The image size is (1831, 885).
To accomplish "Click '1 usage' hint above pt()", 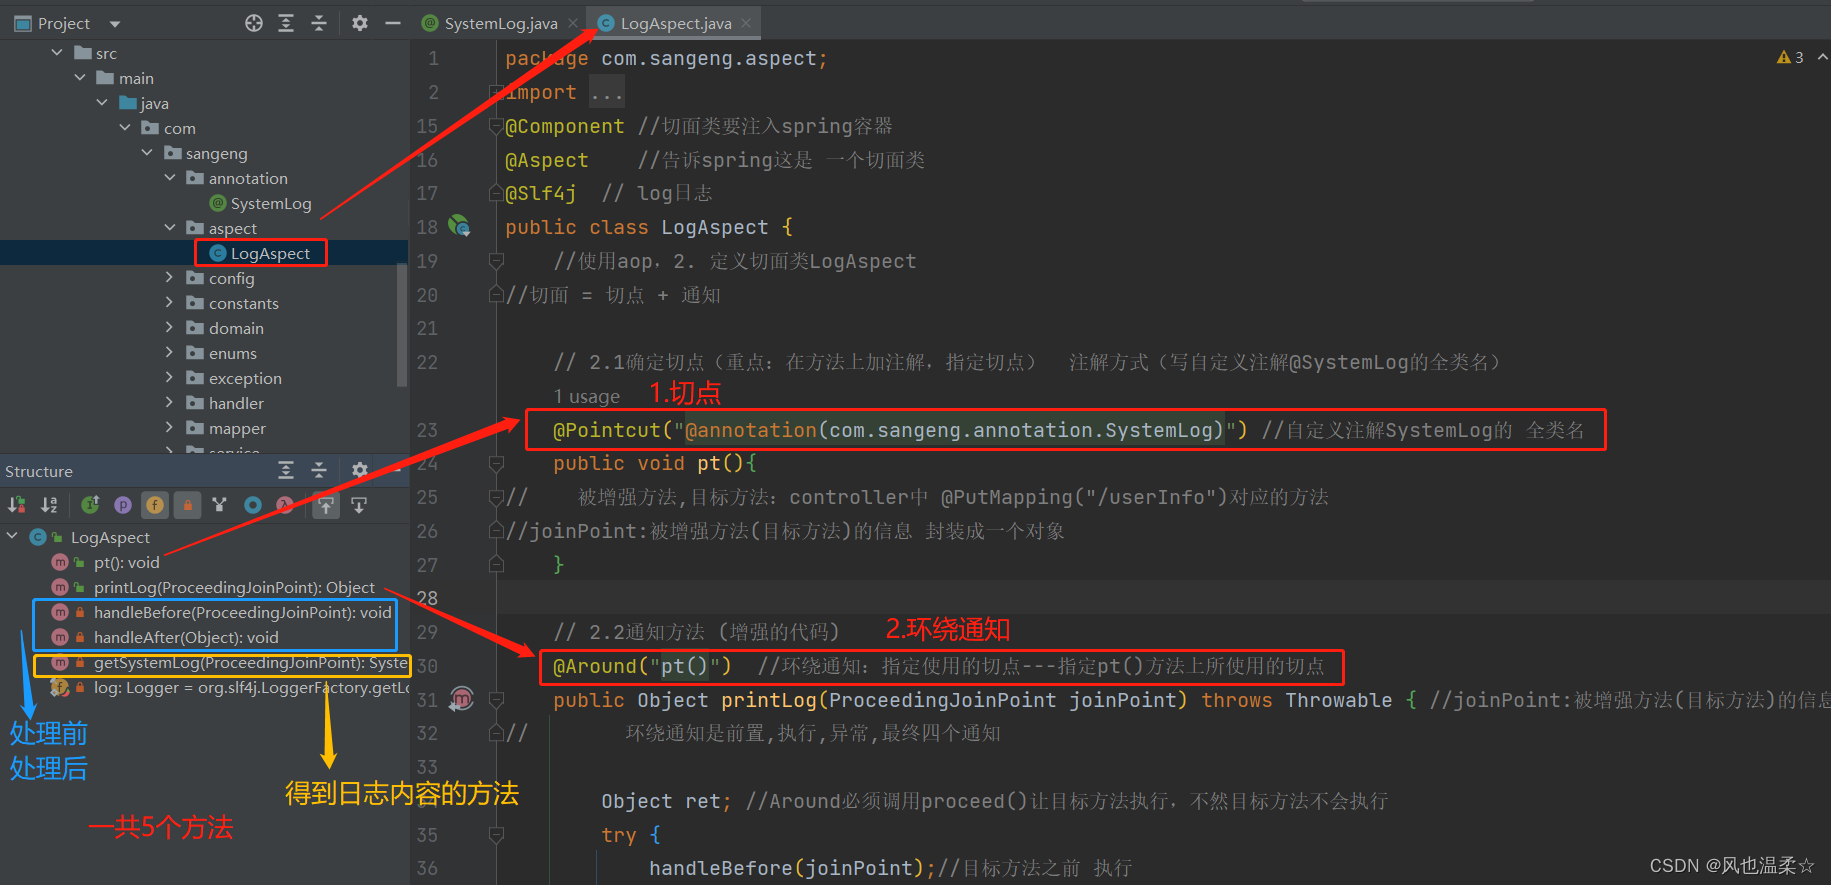I will tap(587, 396).
